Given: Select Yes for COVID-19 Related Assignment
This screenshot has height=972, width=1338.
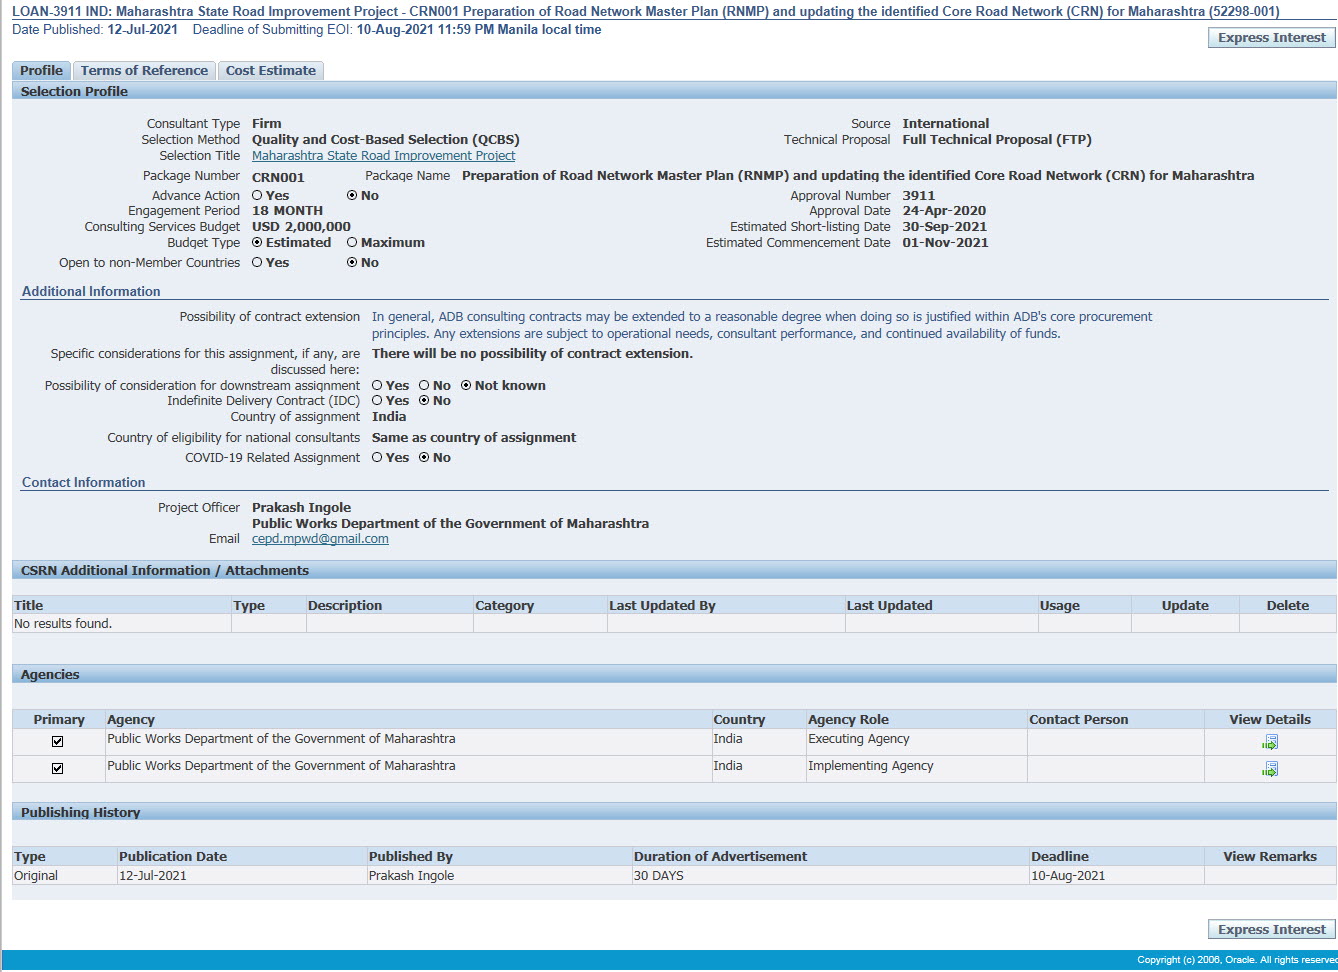Looking at the screenshot, I should click(x=377, y=458).
